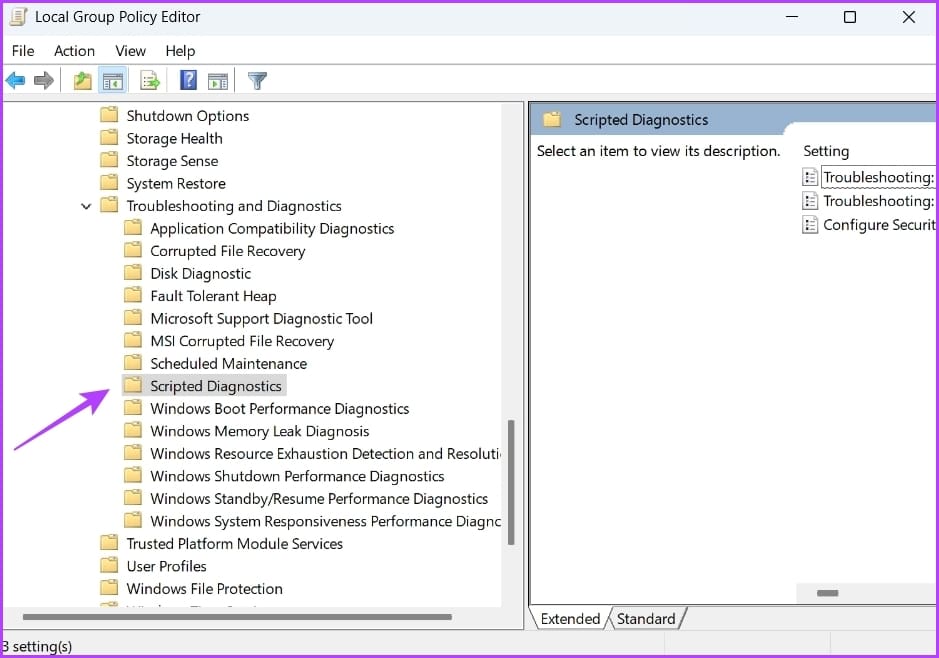Toggle the Show/Hide Action Pane icon
Screen dimensions: 939x658
click(217, 81)
